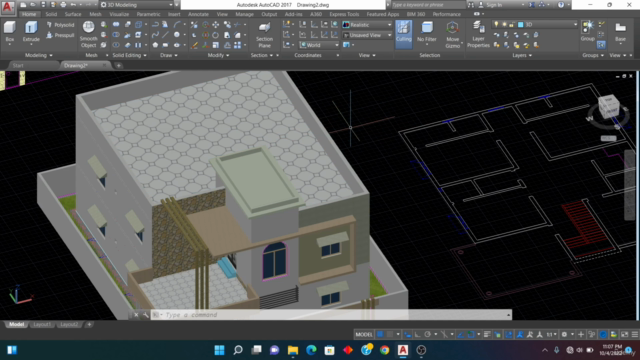
Task: Select the Line draw tool
Action: [x=165, y=35]
